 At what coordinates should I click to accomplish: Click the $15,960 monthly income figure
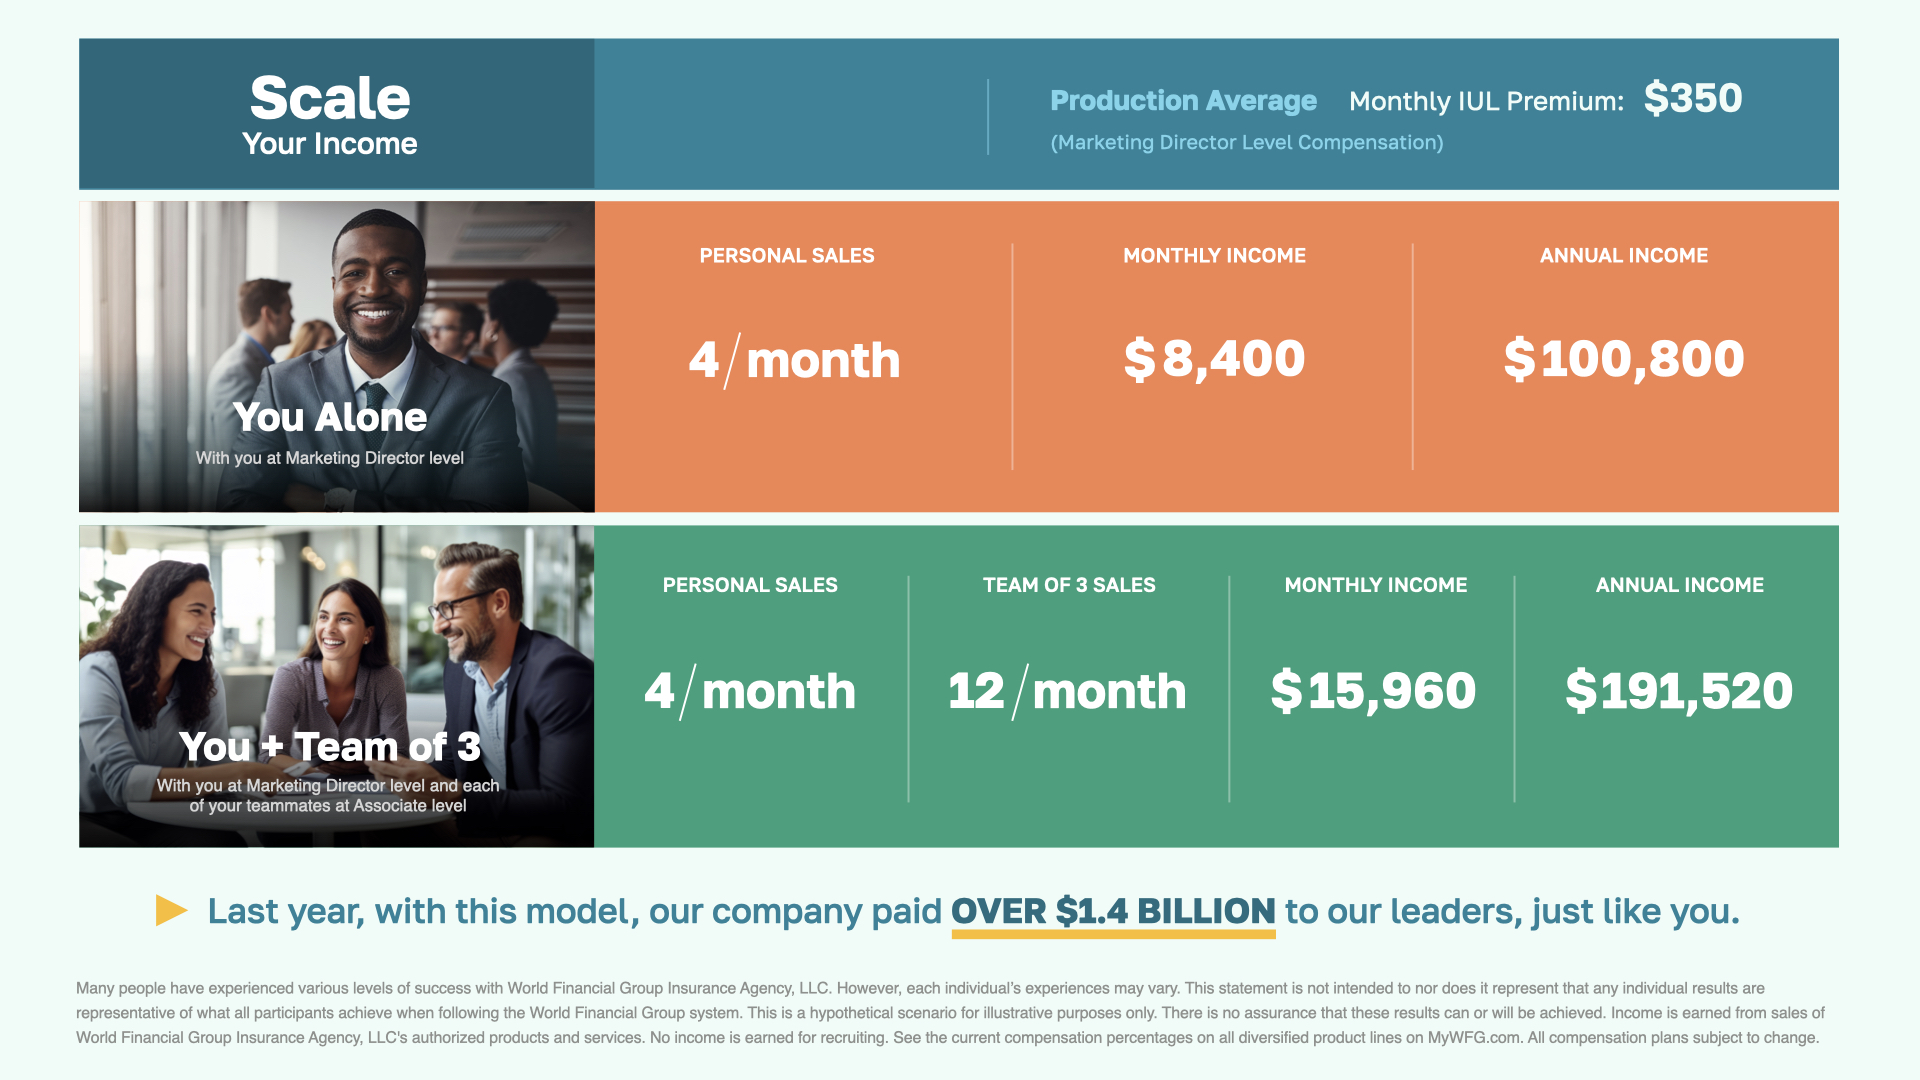tap(1373, 690)
